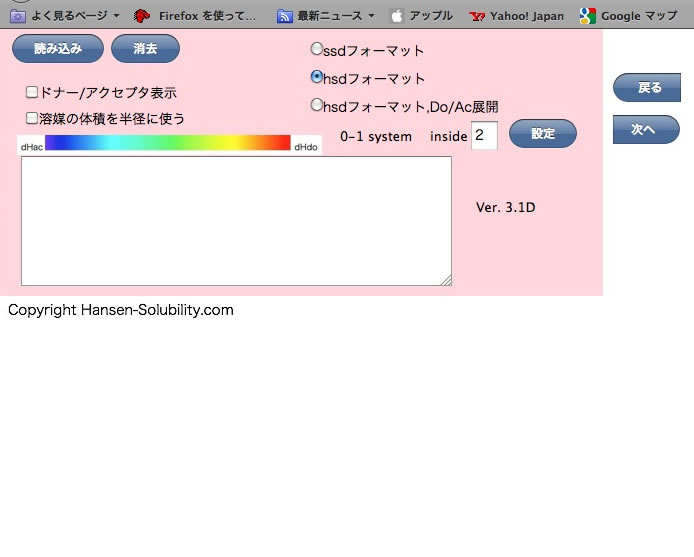Open よく見るページ bookmarks folder

[x=65, y=16]
